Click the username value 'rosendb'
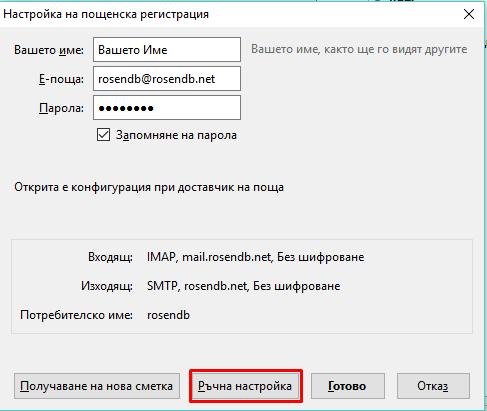487x411 pixels. tap(168, 315)
